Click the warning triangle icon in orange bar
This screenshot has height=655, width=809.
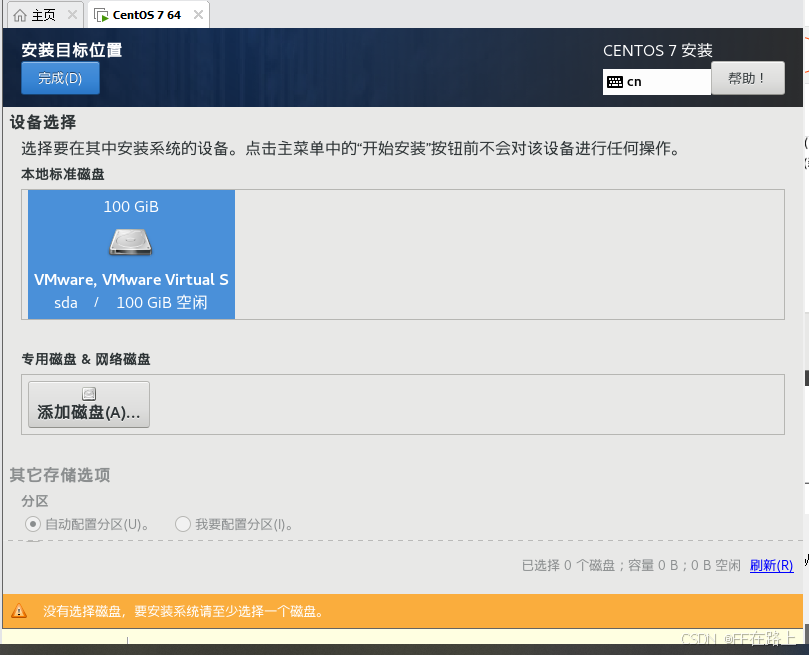[19, 611]
